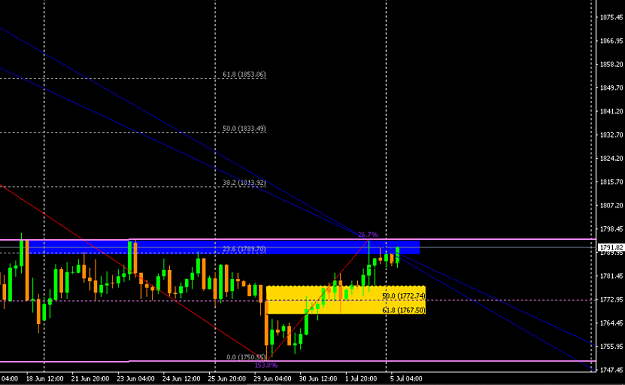Click the current price tag 1791.82
The image size is (625, 385).
coord(611,248)
